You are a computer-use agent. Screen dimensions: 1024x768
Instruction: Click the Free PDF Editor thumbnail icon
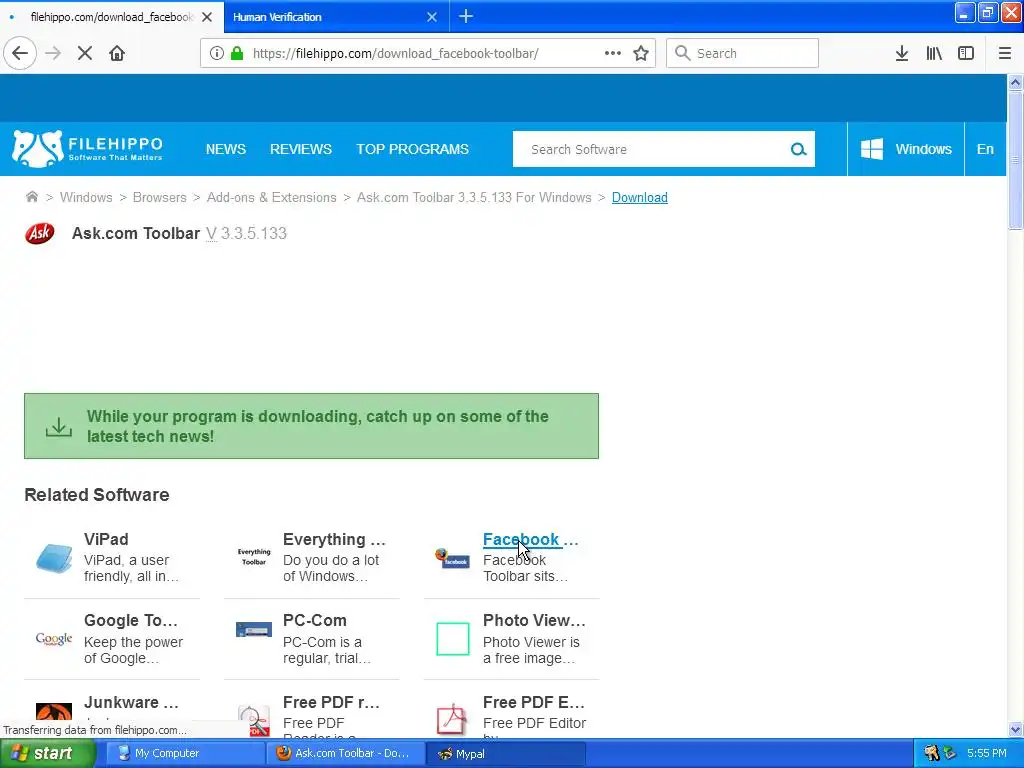coord(452,720)
